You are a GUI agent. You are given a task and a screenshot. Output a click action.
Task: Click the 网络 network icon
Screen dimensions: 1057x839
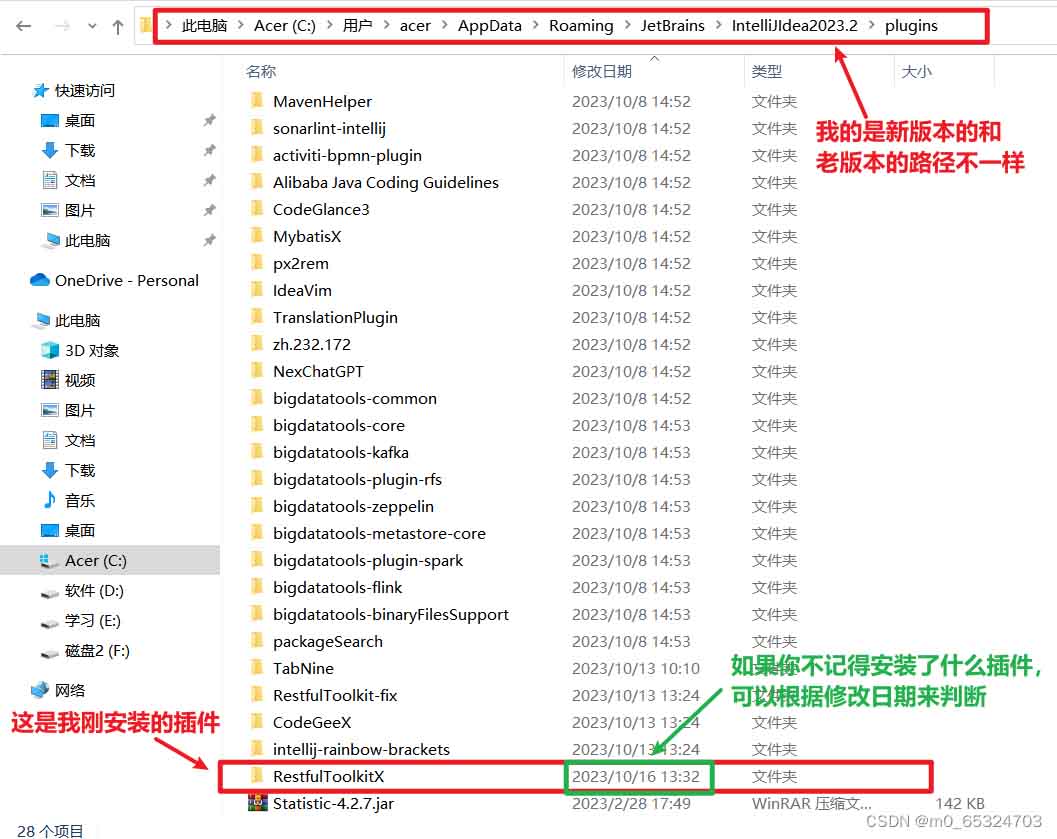click(x=40, y=690)
